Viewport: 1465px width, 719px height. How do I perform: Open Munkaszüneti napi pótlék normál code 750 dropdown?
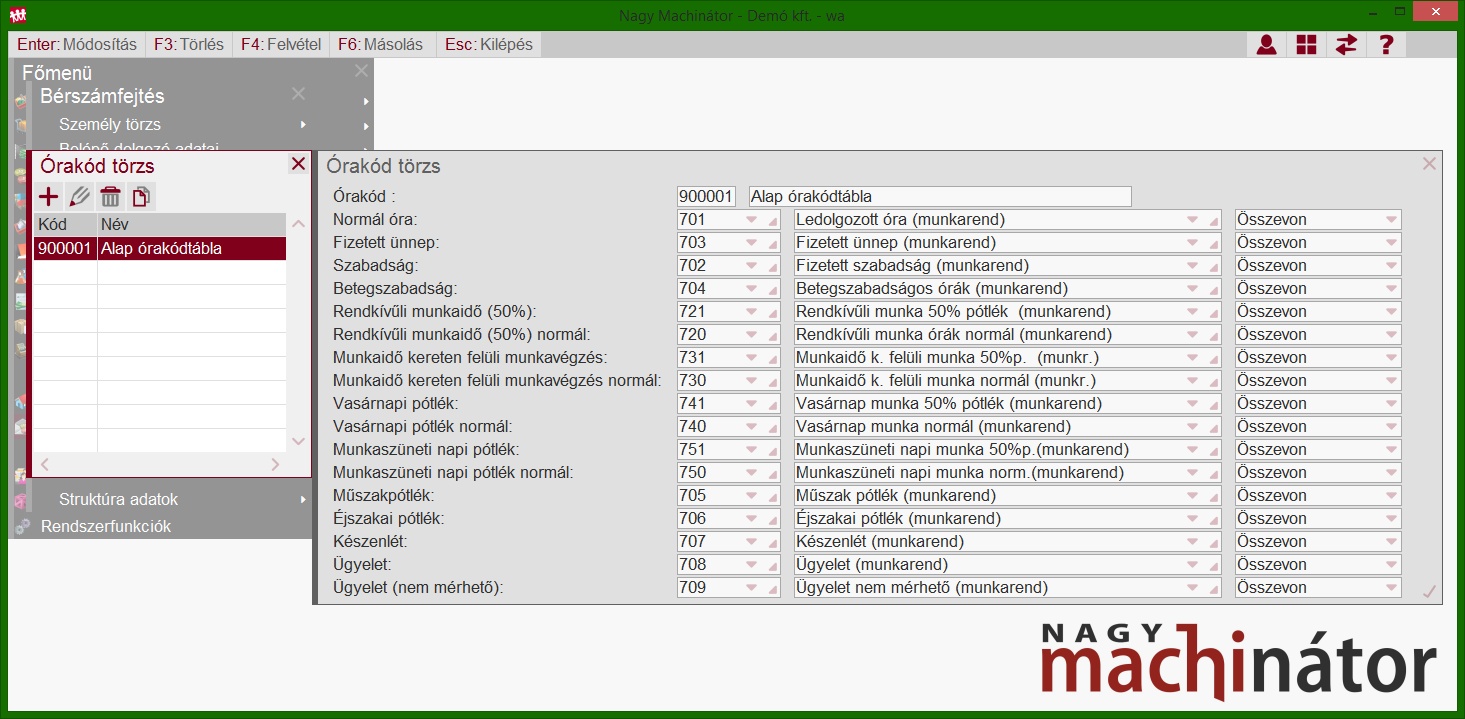[751, 472]
